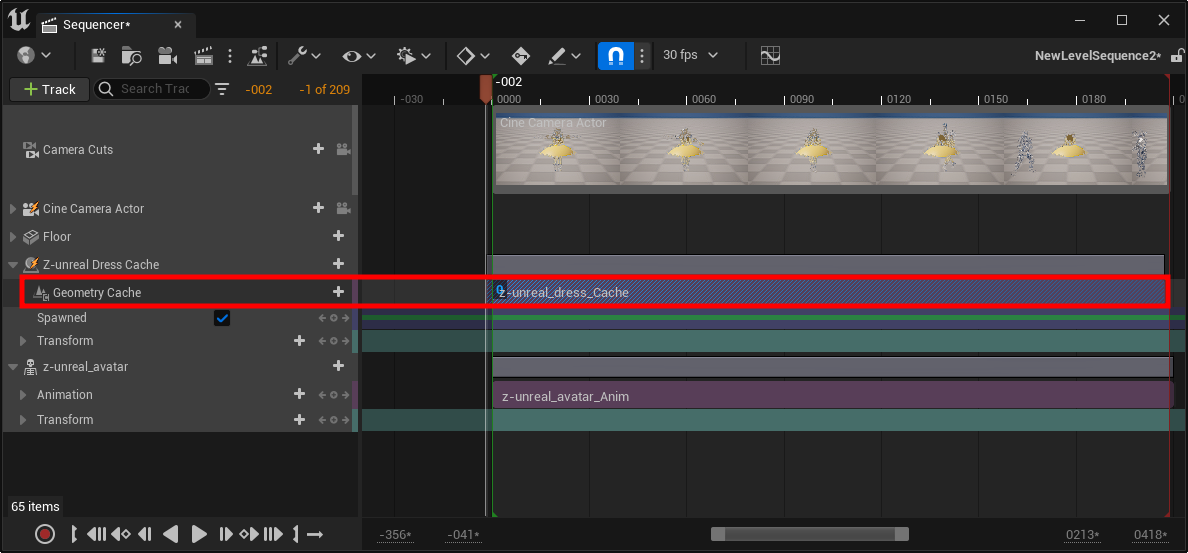Add track to z-unreal_avatar
1188x553 pixels.
339,366
